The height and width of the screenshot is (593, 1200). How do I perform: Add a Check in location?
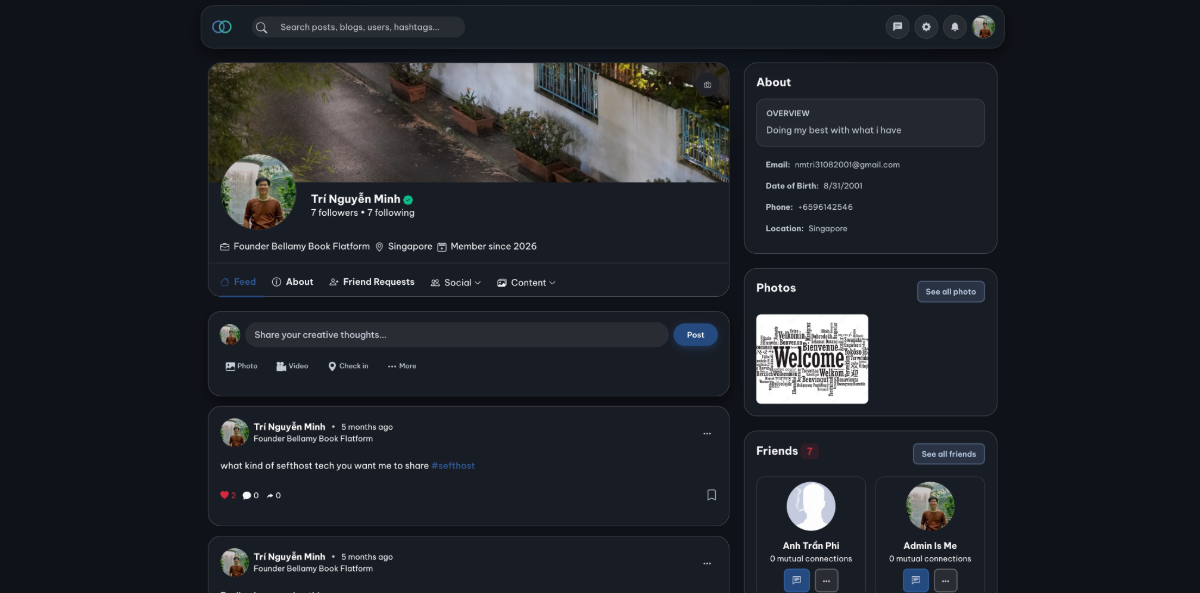(x=348, y=366)
